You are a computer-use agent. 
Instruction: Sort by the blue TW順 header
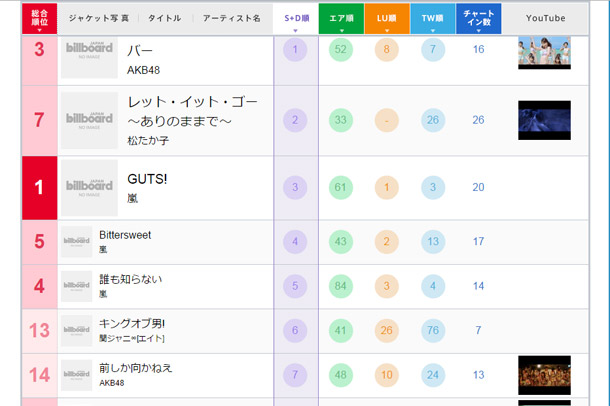pyautogui.click(x=431, y=18)
